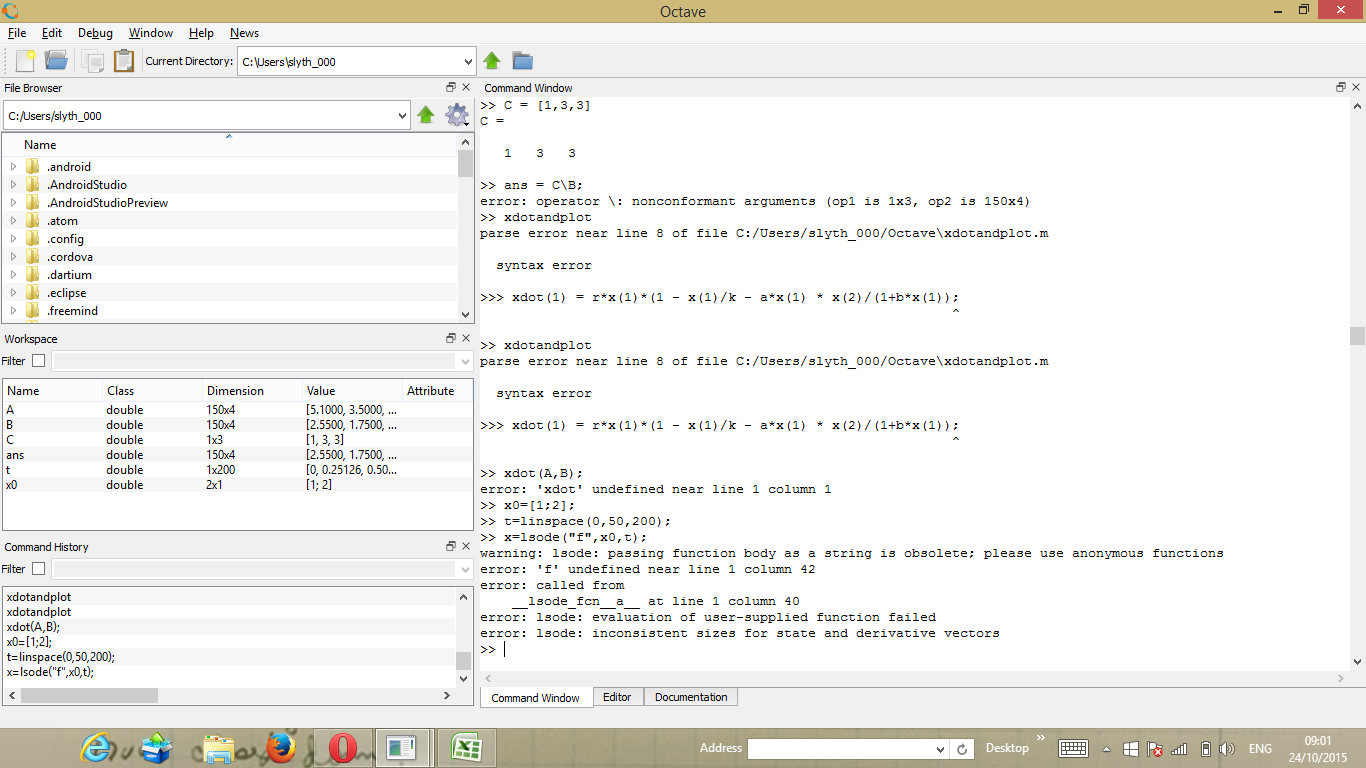Click the volume speaker tray icon
This screenshot has width=1366, height=768.
click(1228, 749)
